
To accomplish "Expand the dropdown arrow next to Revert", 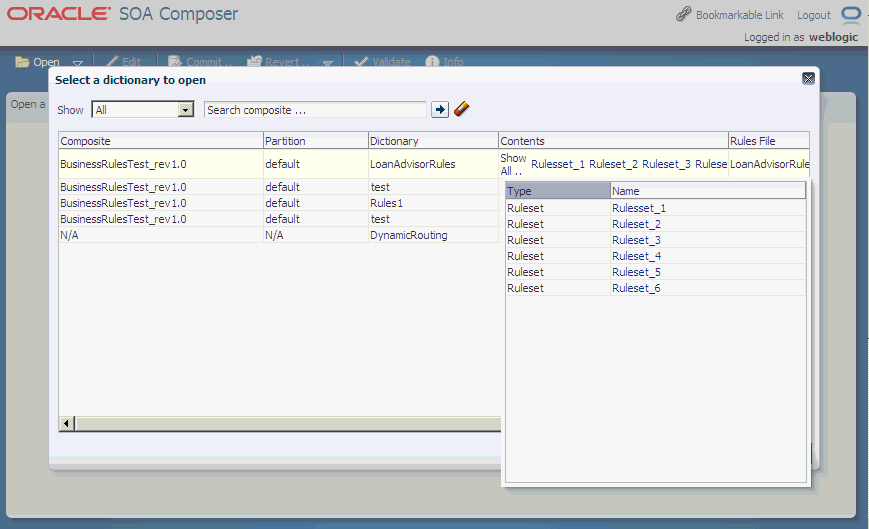I will (328, 63).
